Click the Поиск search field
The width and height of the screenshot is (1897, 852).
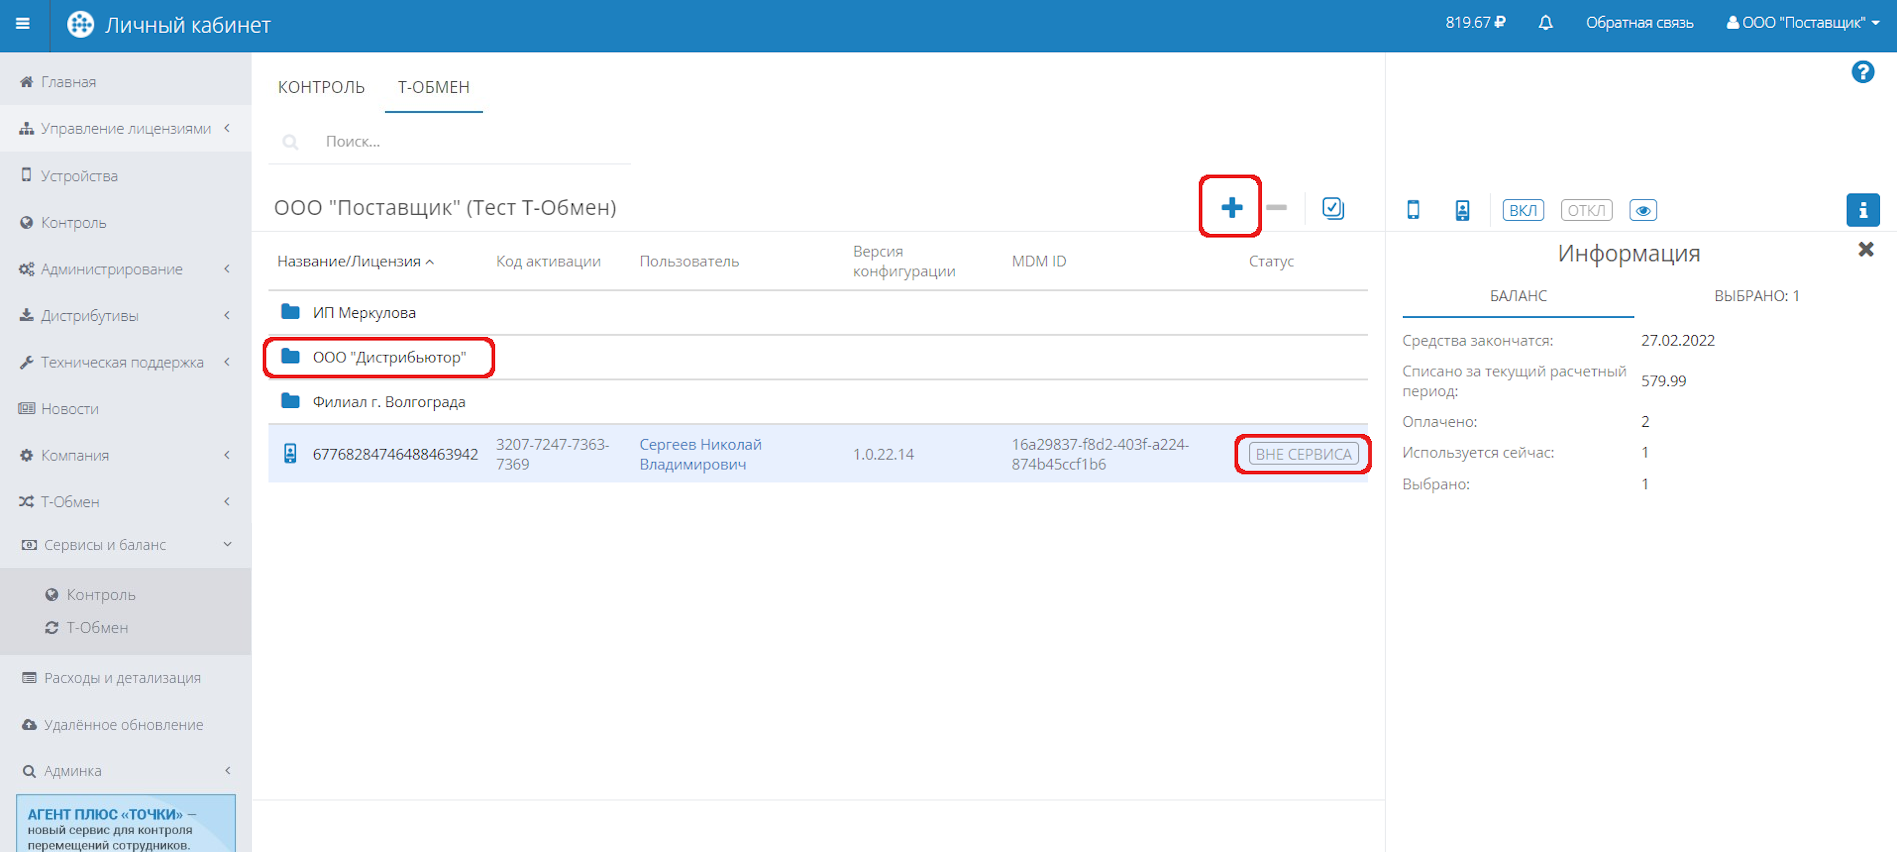point(470,142)
